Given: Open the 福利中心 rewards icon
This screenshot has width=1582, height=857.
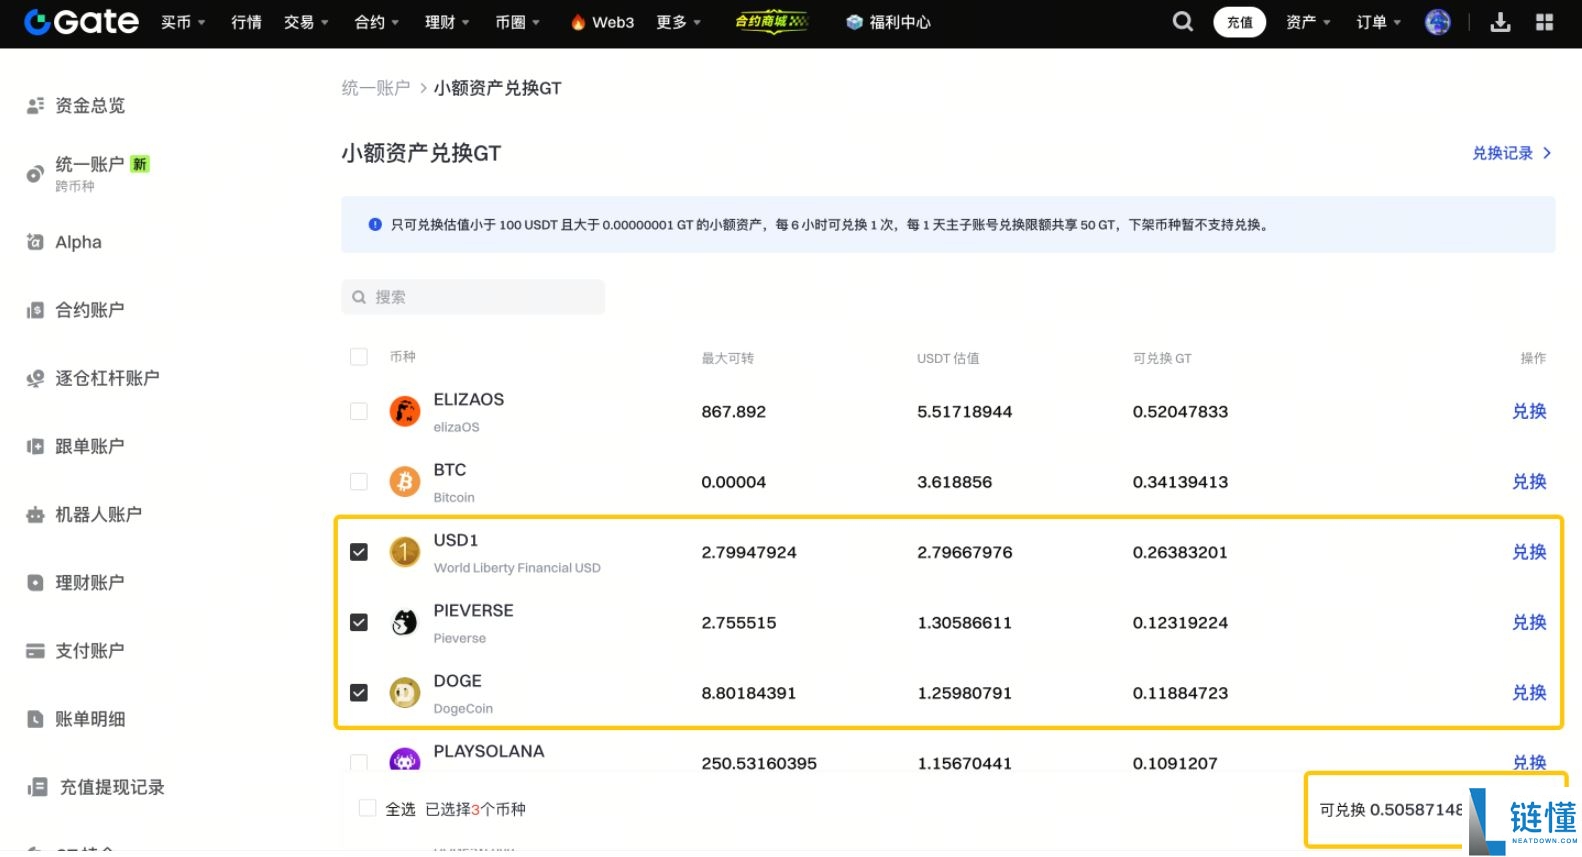Looking at the screenshot, I should pyautogui.click(x=854, y=22).
